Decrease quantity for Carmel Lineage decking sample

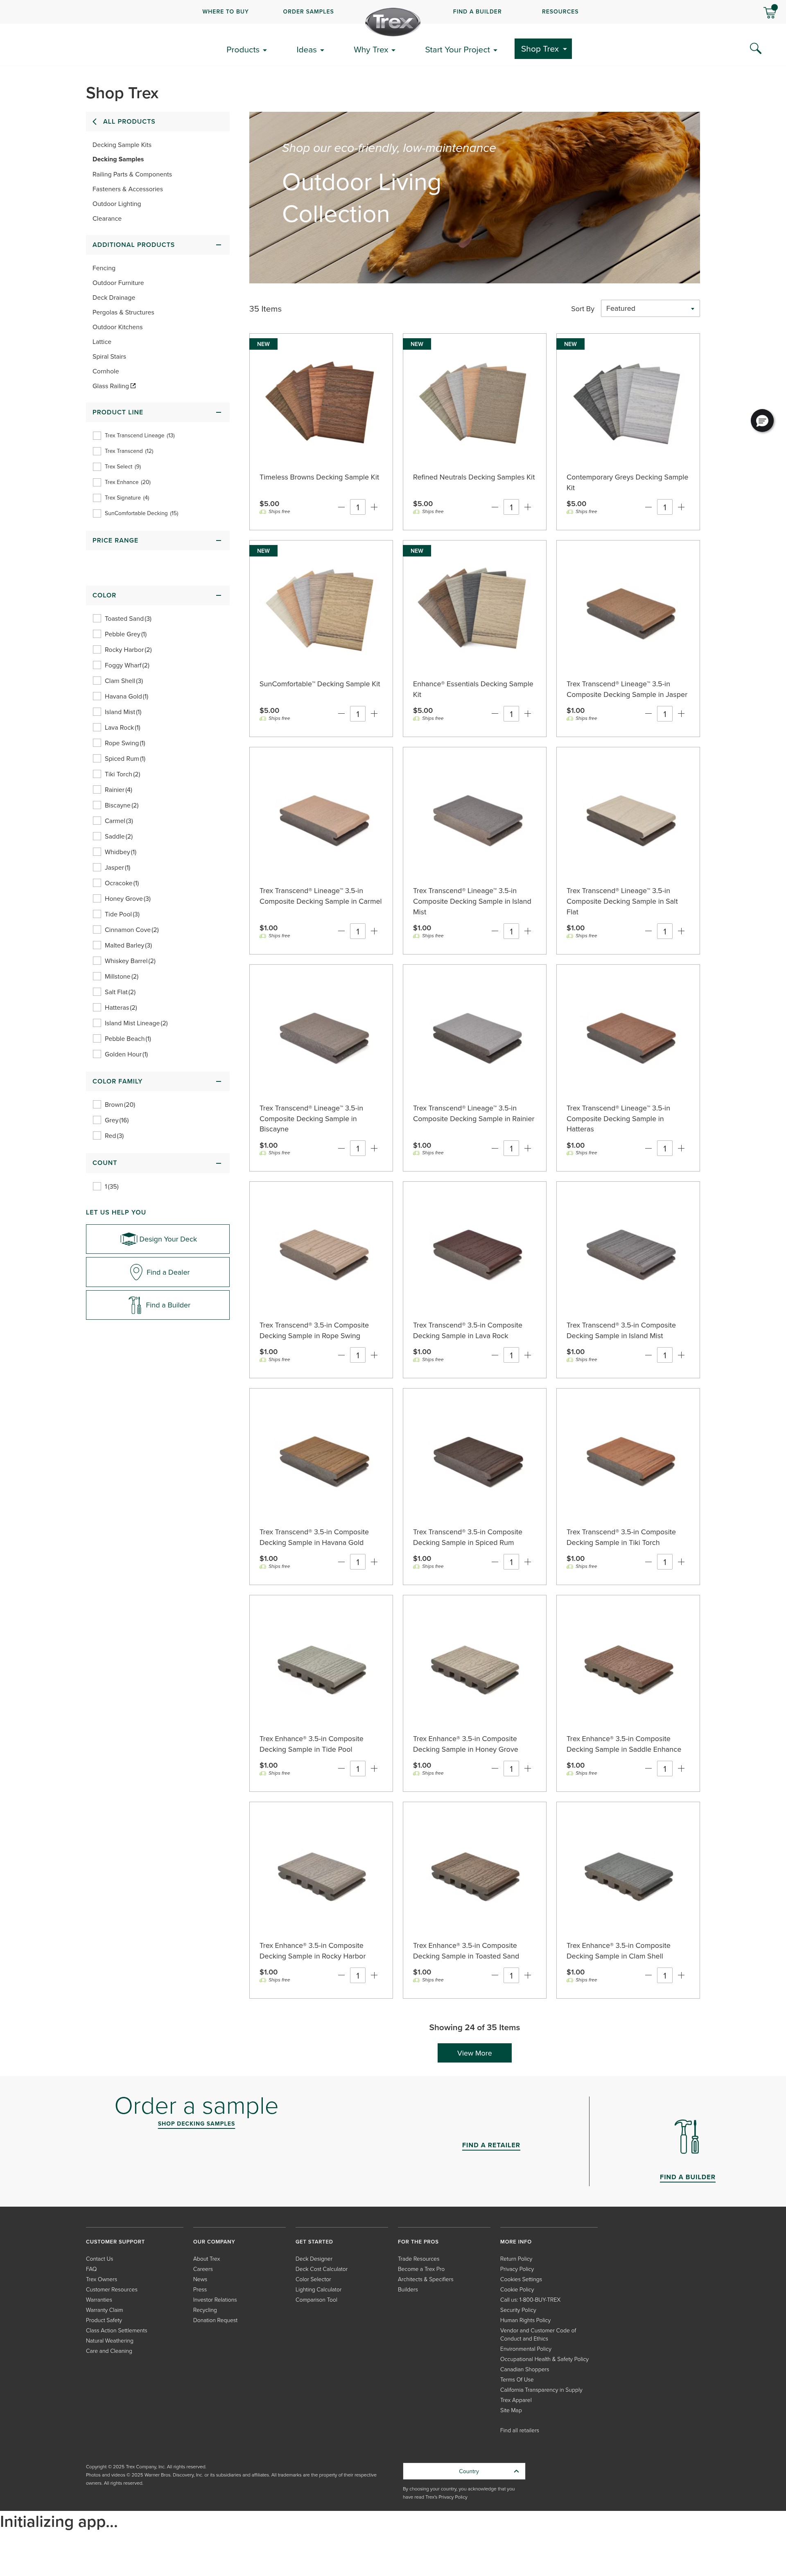341,931
